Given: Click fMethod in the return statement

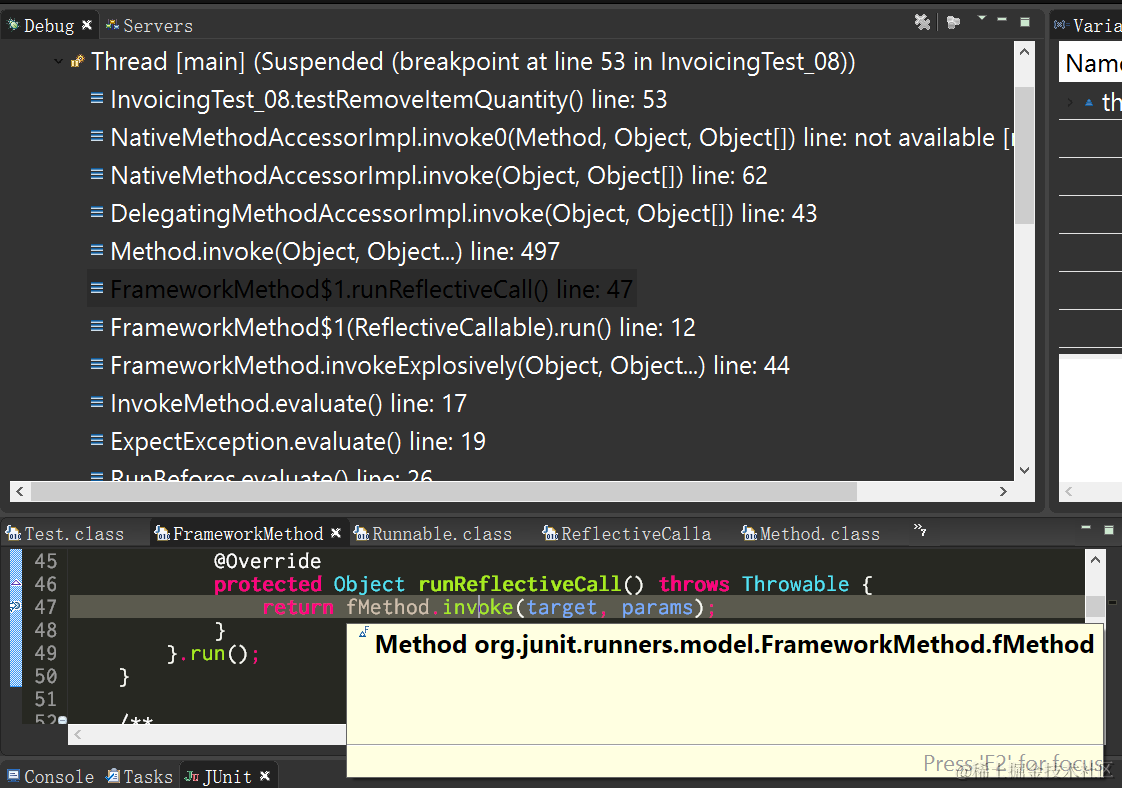Looking at the screenshot, I should (x=387, y=607).
